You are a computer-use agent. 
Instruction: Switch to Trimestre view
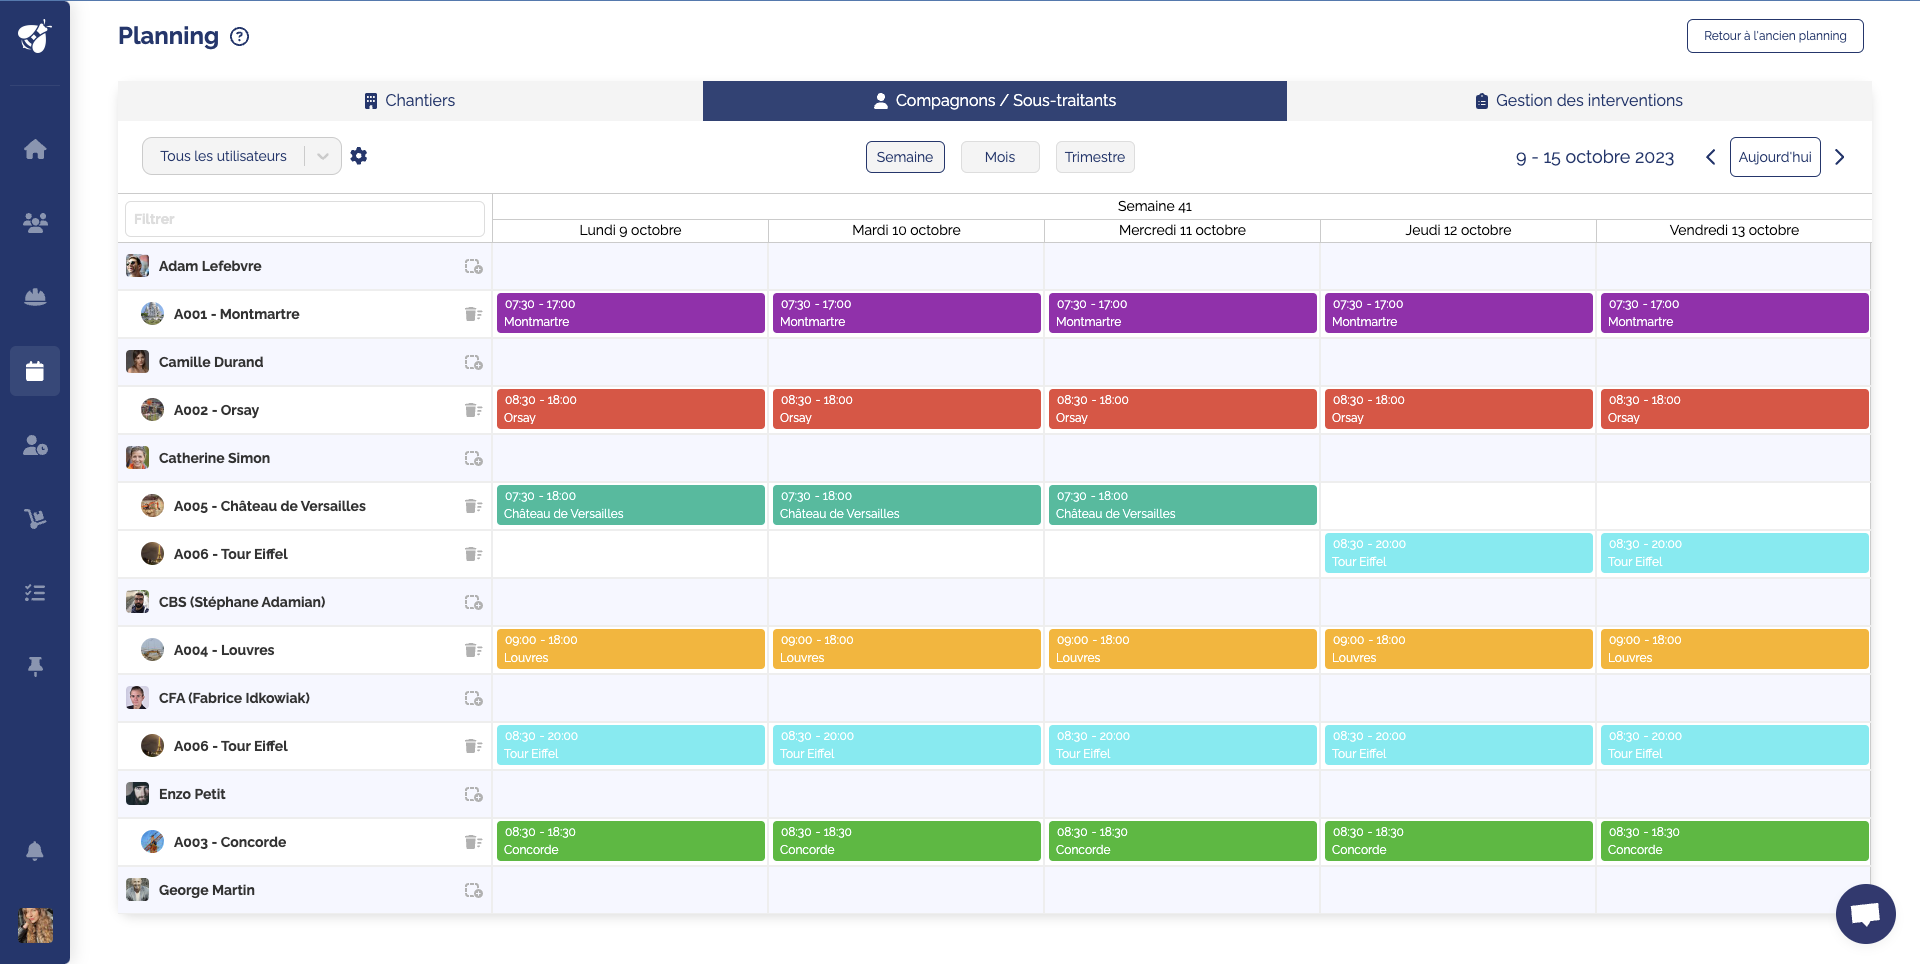coord(1094,157)
